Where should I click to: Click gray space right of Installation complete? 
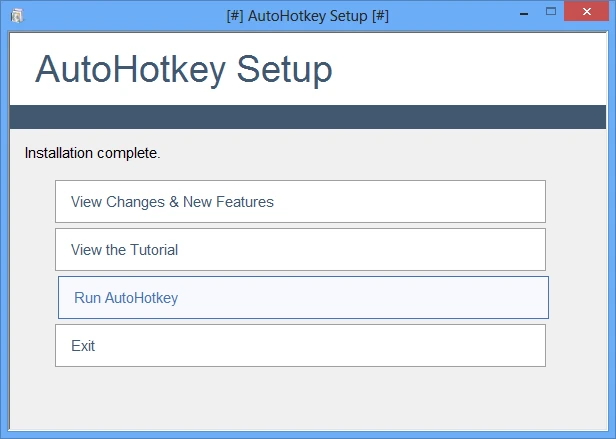[x=380, y=154]
